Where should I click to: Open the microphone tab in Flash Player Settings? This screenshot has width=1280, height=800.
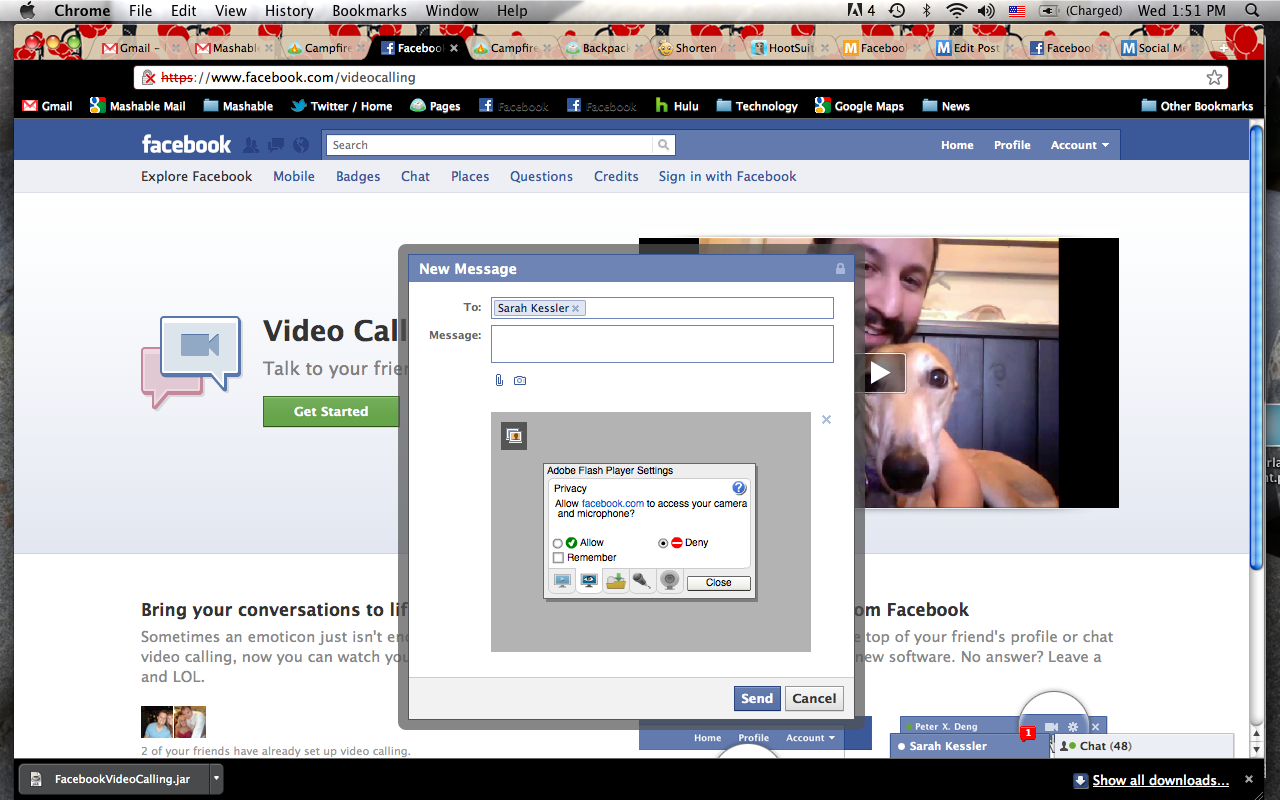[642, 581]
